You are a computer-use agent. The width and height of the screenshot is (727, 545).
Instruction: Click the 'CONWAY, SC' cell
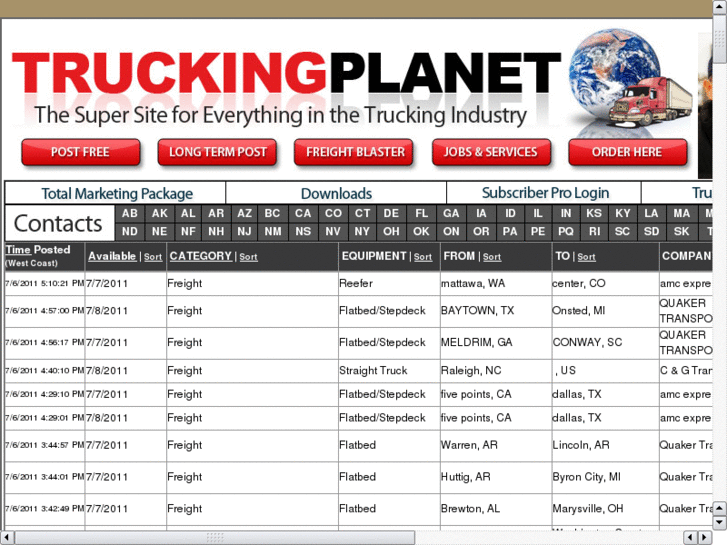pyautogui.click(x=605, y=343)
